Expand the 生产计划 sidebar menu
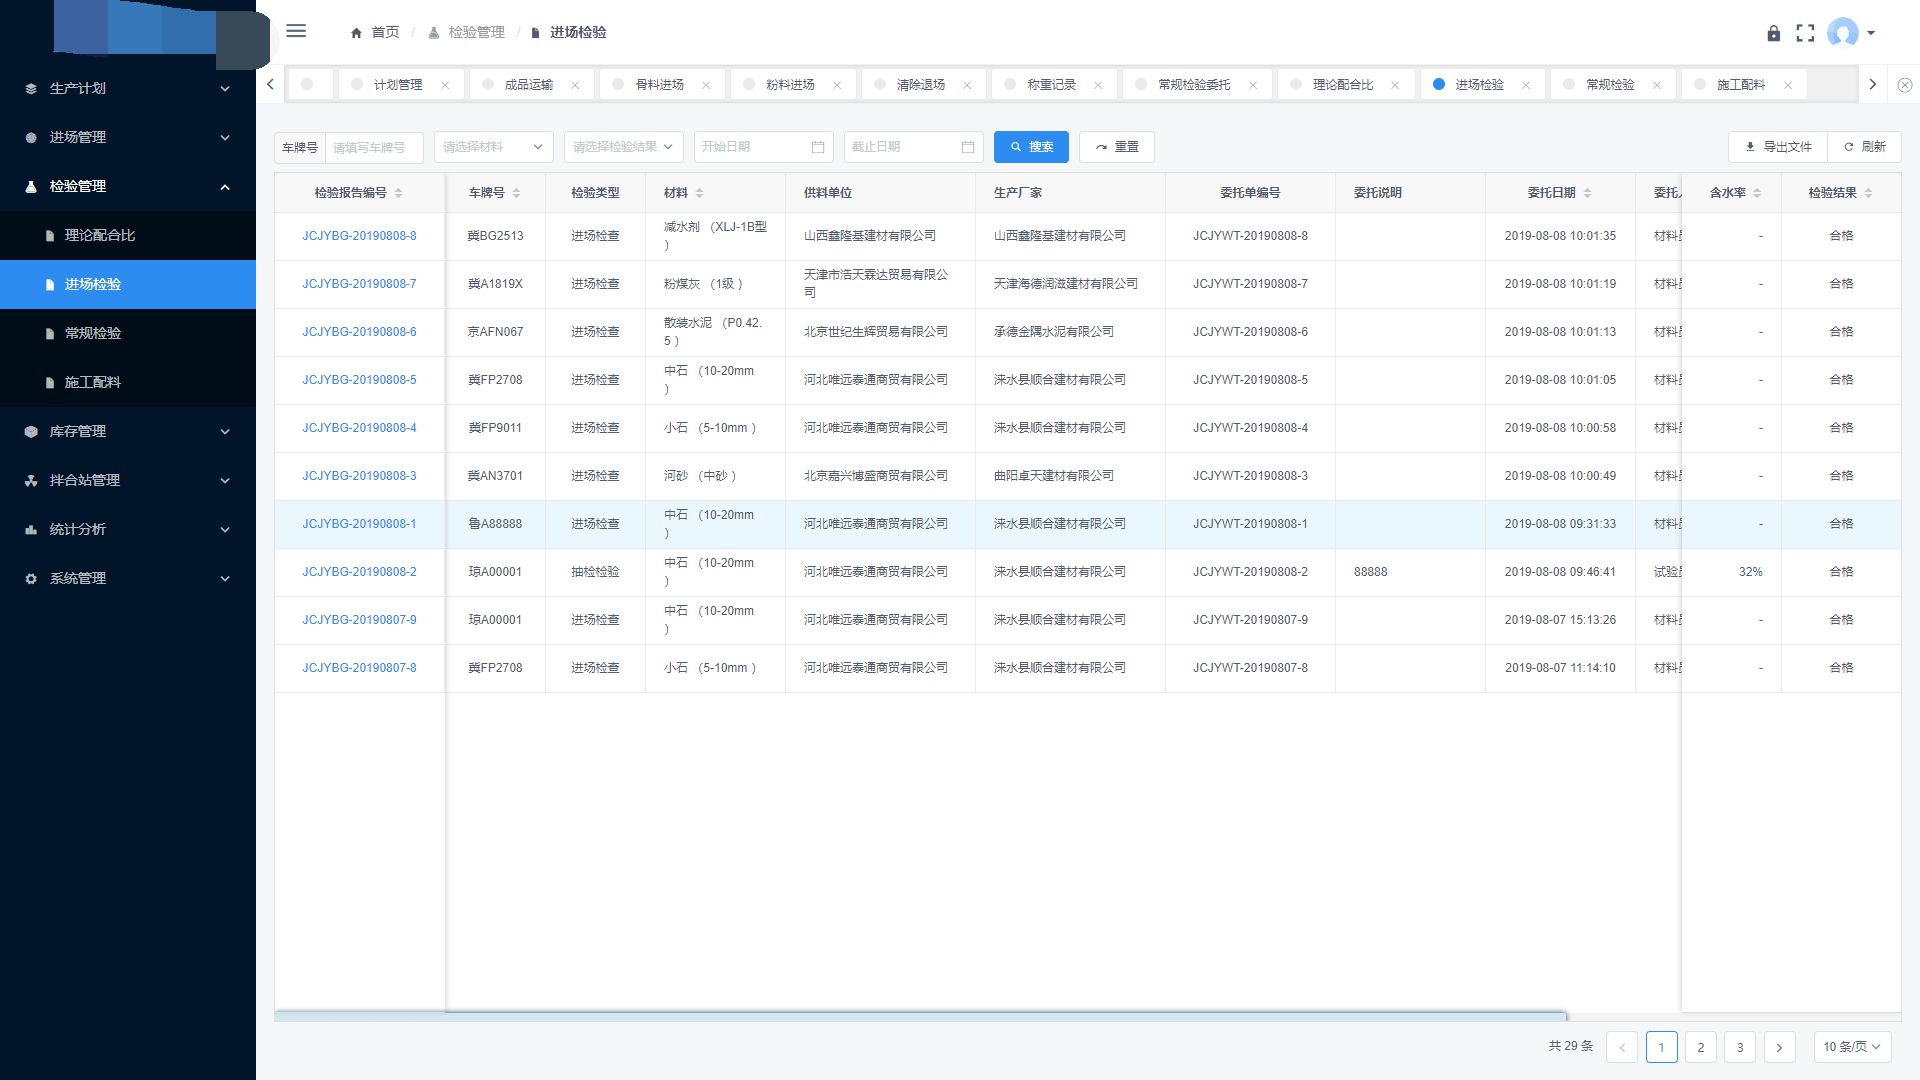This screenshot has width=1920, height=1080. [x=128, y=88]
